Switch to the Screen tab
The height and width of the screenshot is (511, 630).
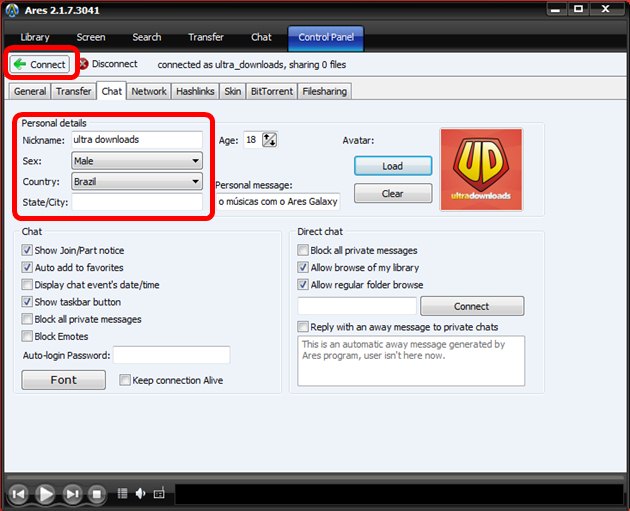[x=91, y=37]
